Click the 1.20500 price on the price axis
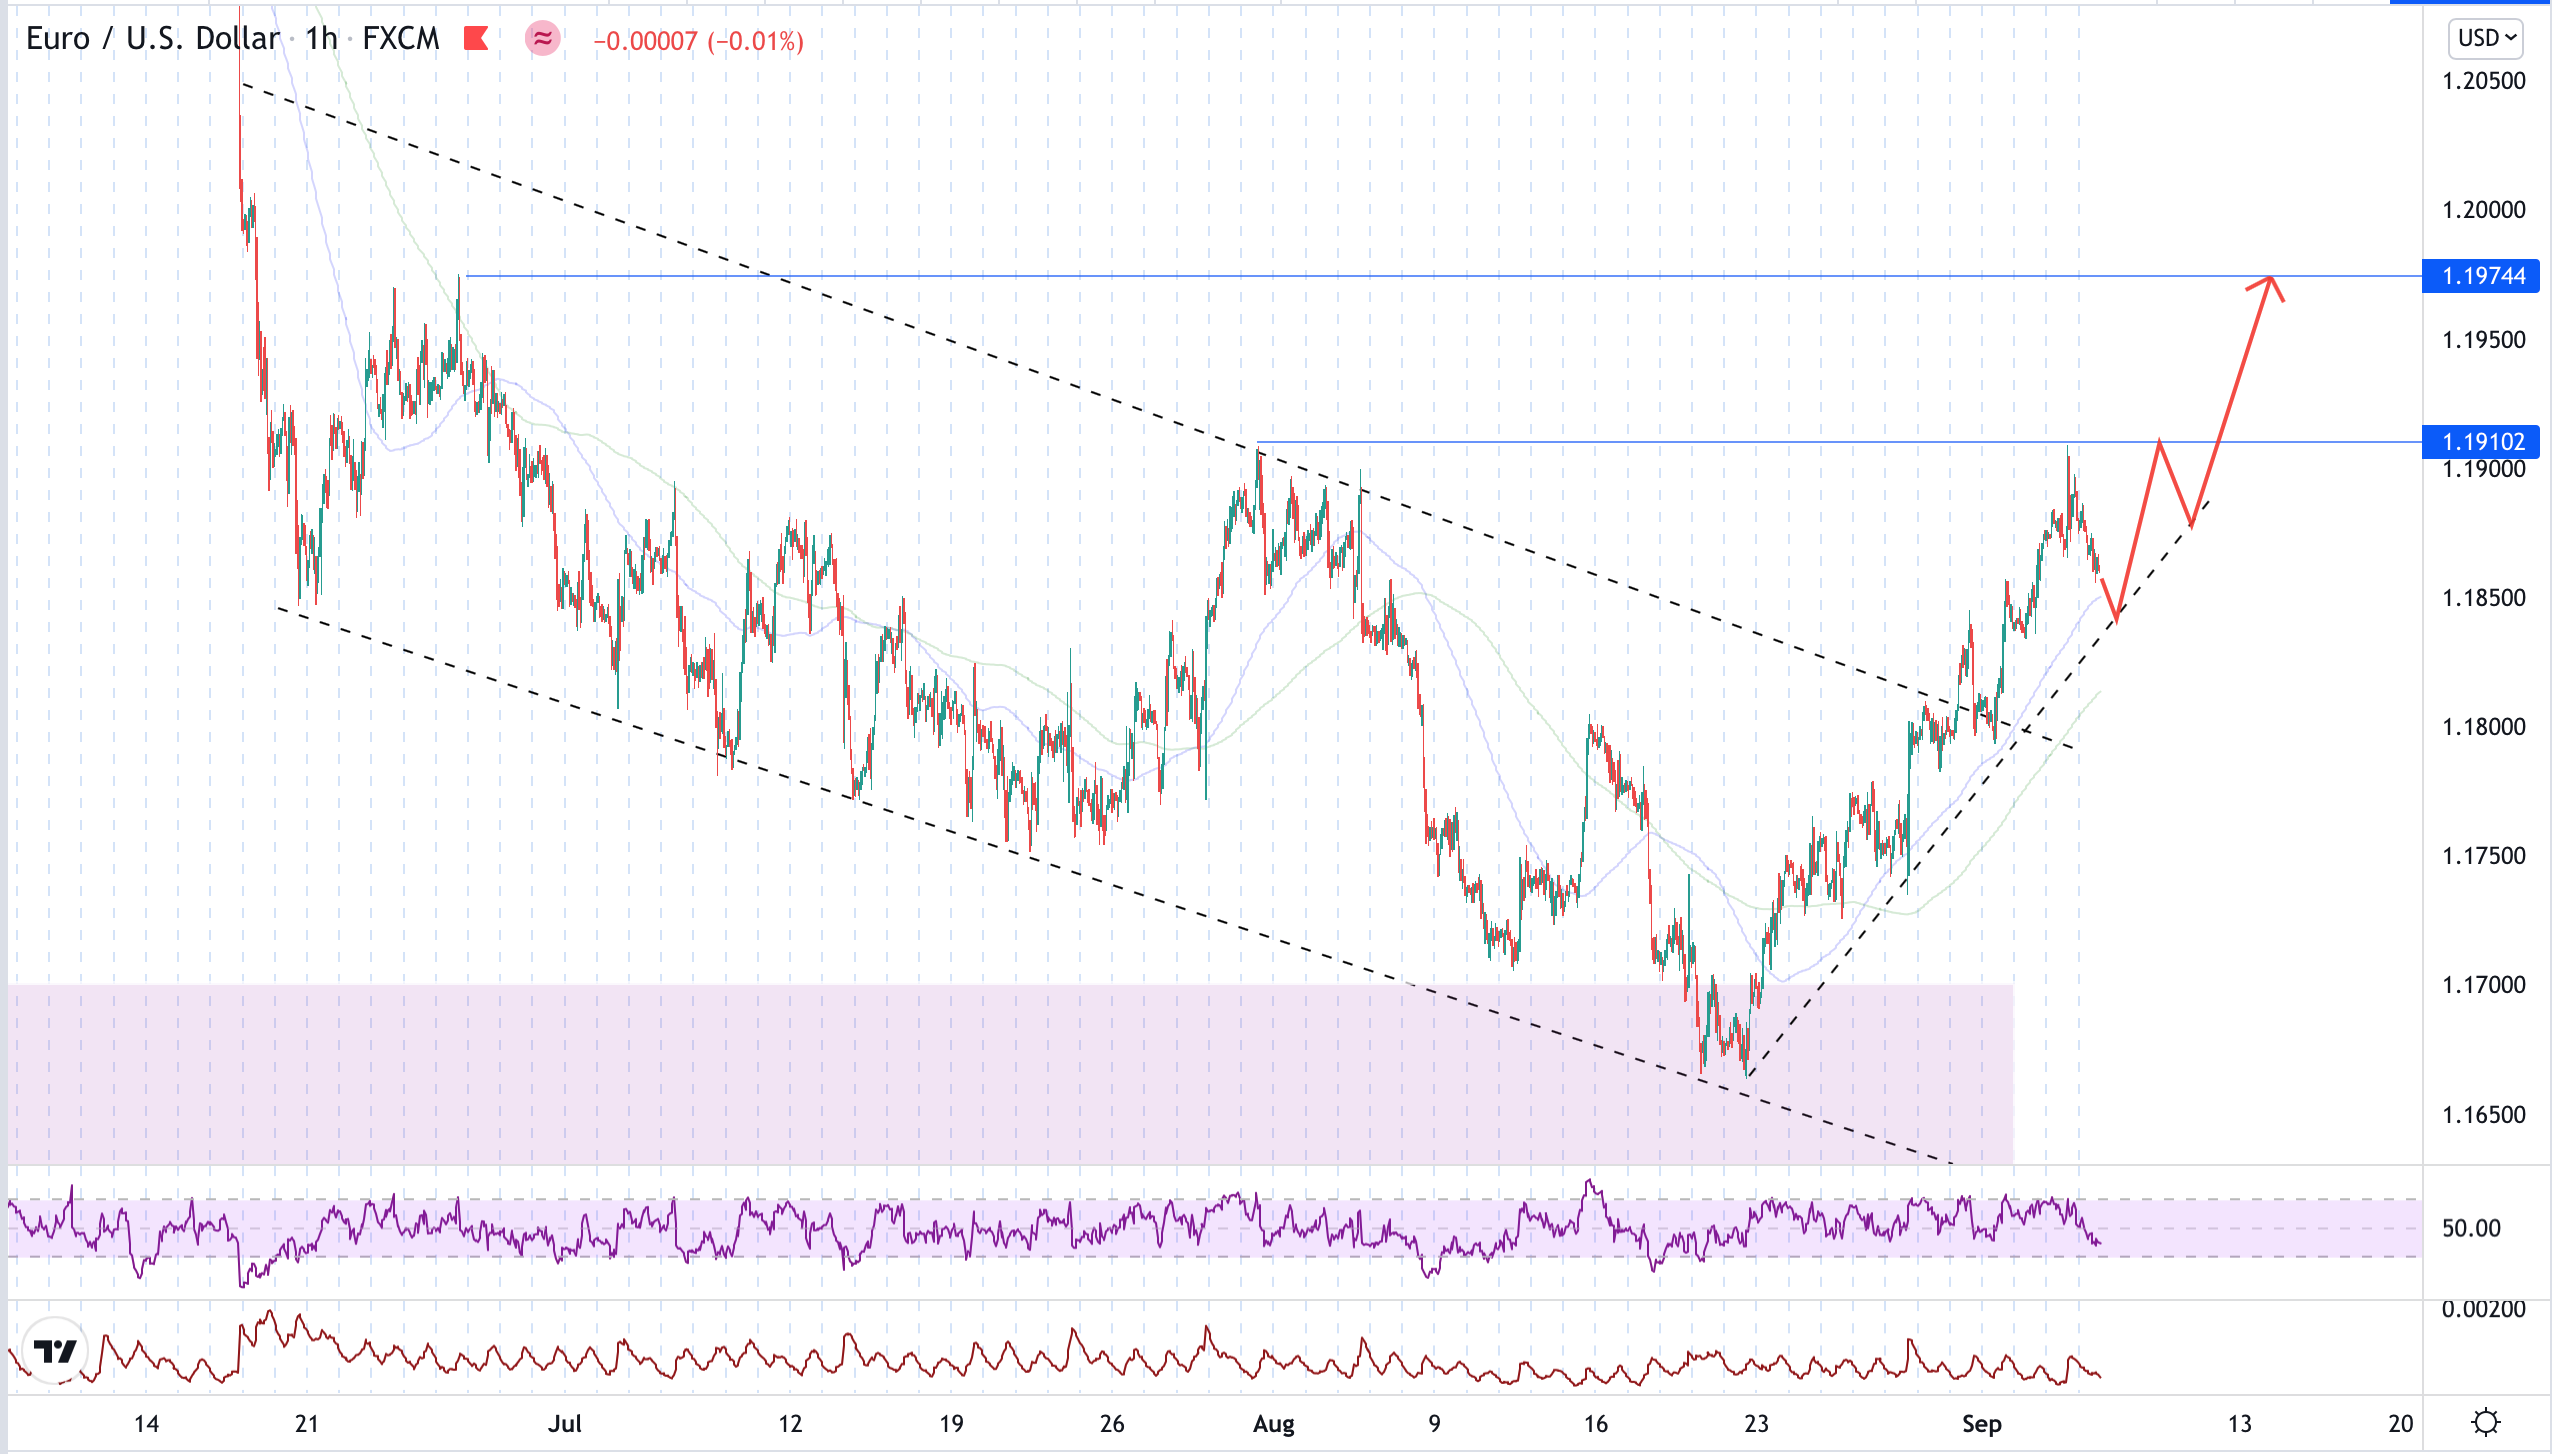 tap(2482, 81)
